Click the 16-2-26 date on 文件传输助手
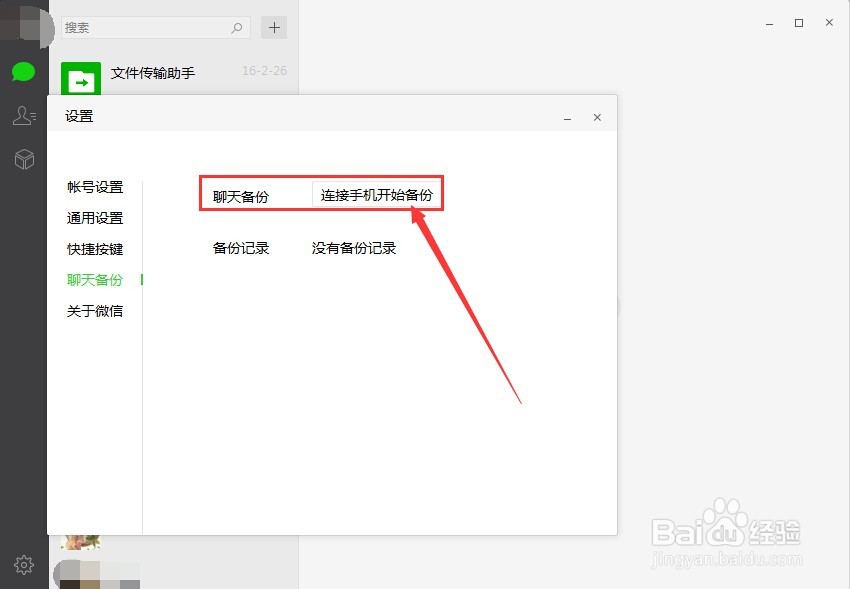 pos(264,70)
